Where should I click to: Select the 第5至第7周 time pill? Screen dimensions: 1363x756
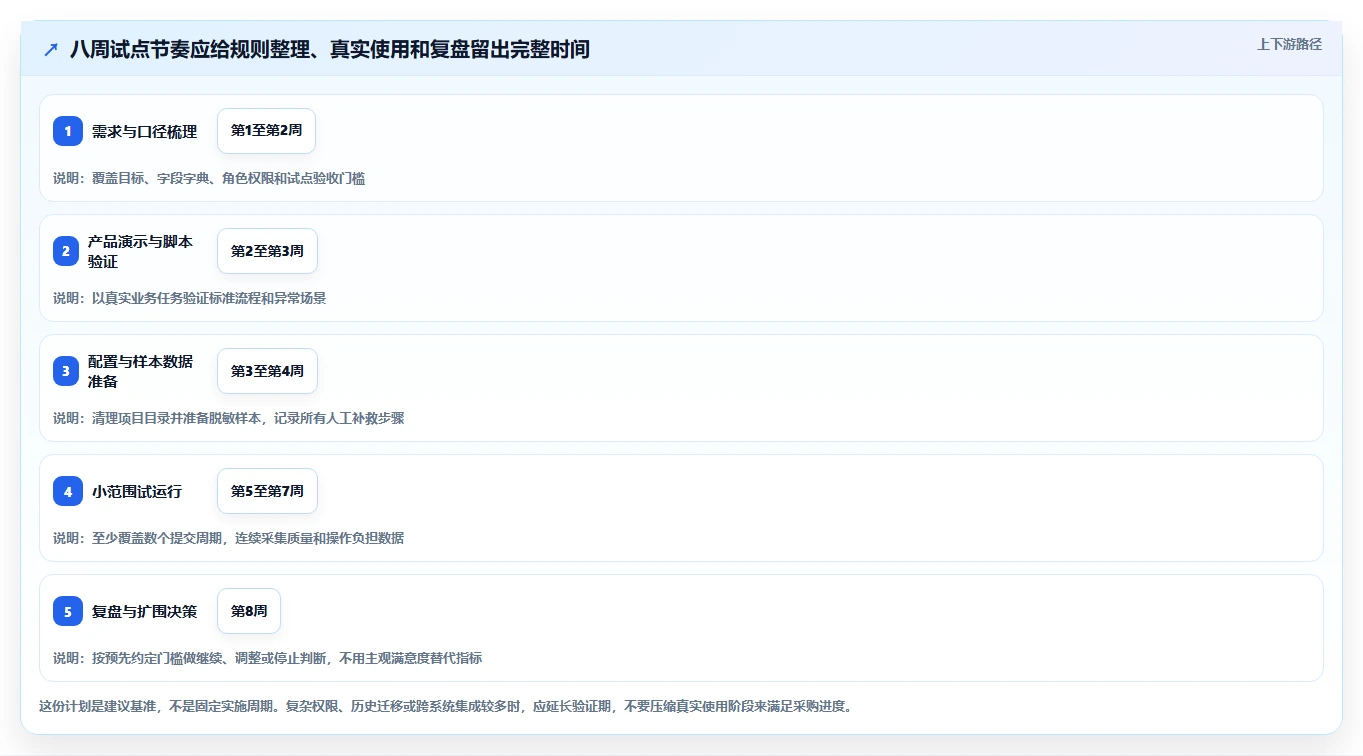pos(267,491)
